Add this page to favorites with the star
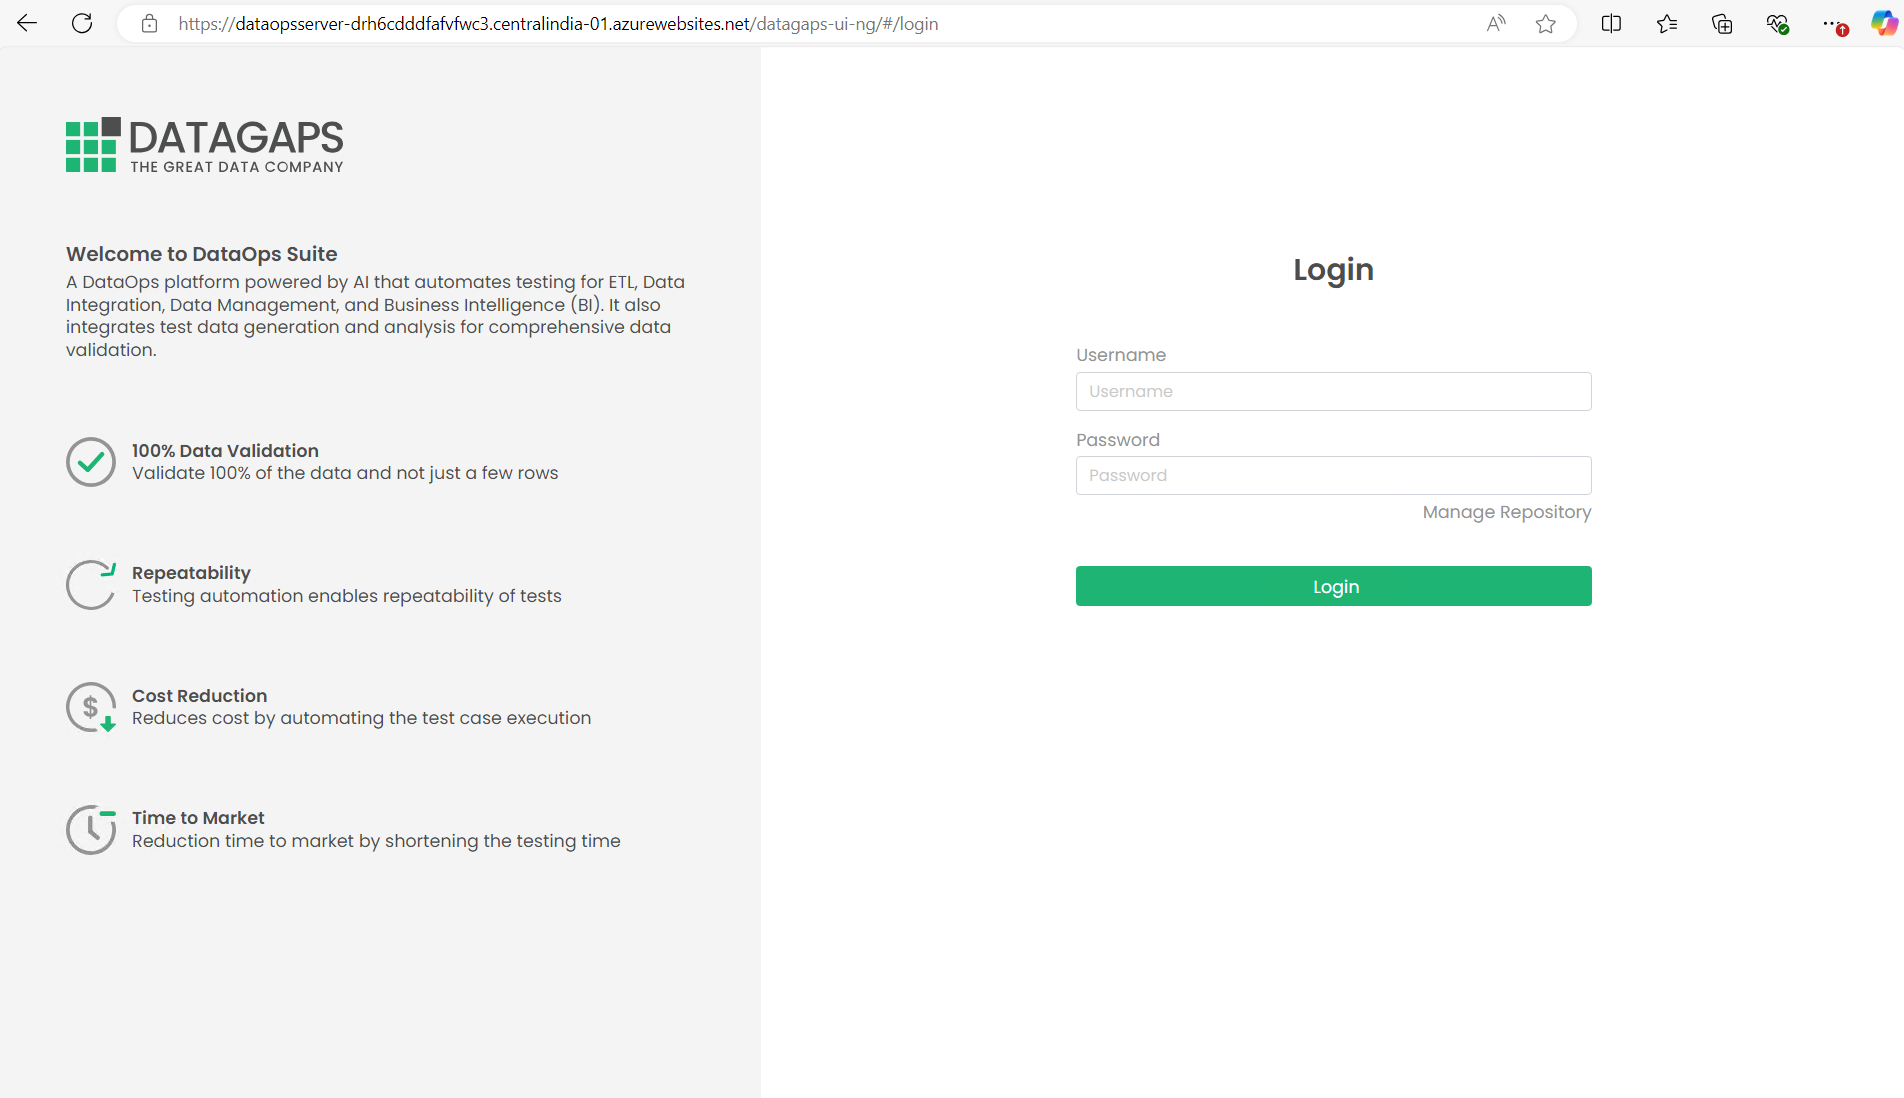The image size is (1904, 1098). (1546, 23)
